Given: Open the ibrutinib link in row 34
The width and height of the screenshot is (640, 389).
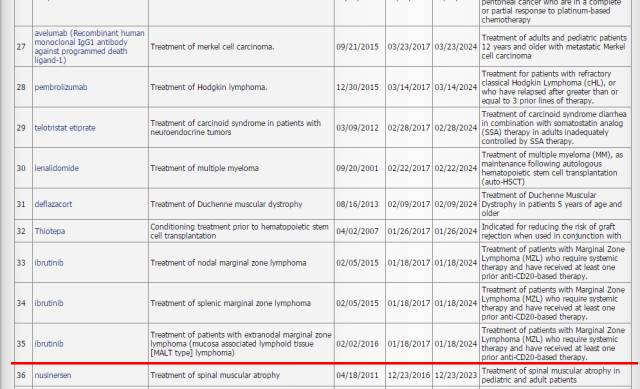Looking at the screenshot, I should coord(49,303).
